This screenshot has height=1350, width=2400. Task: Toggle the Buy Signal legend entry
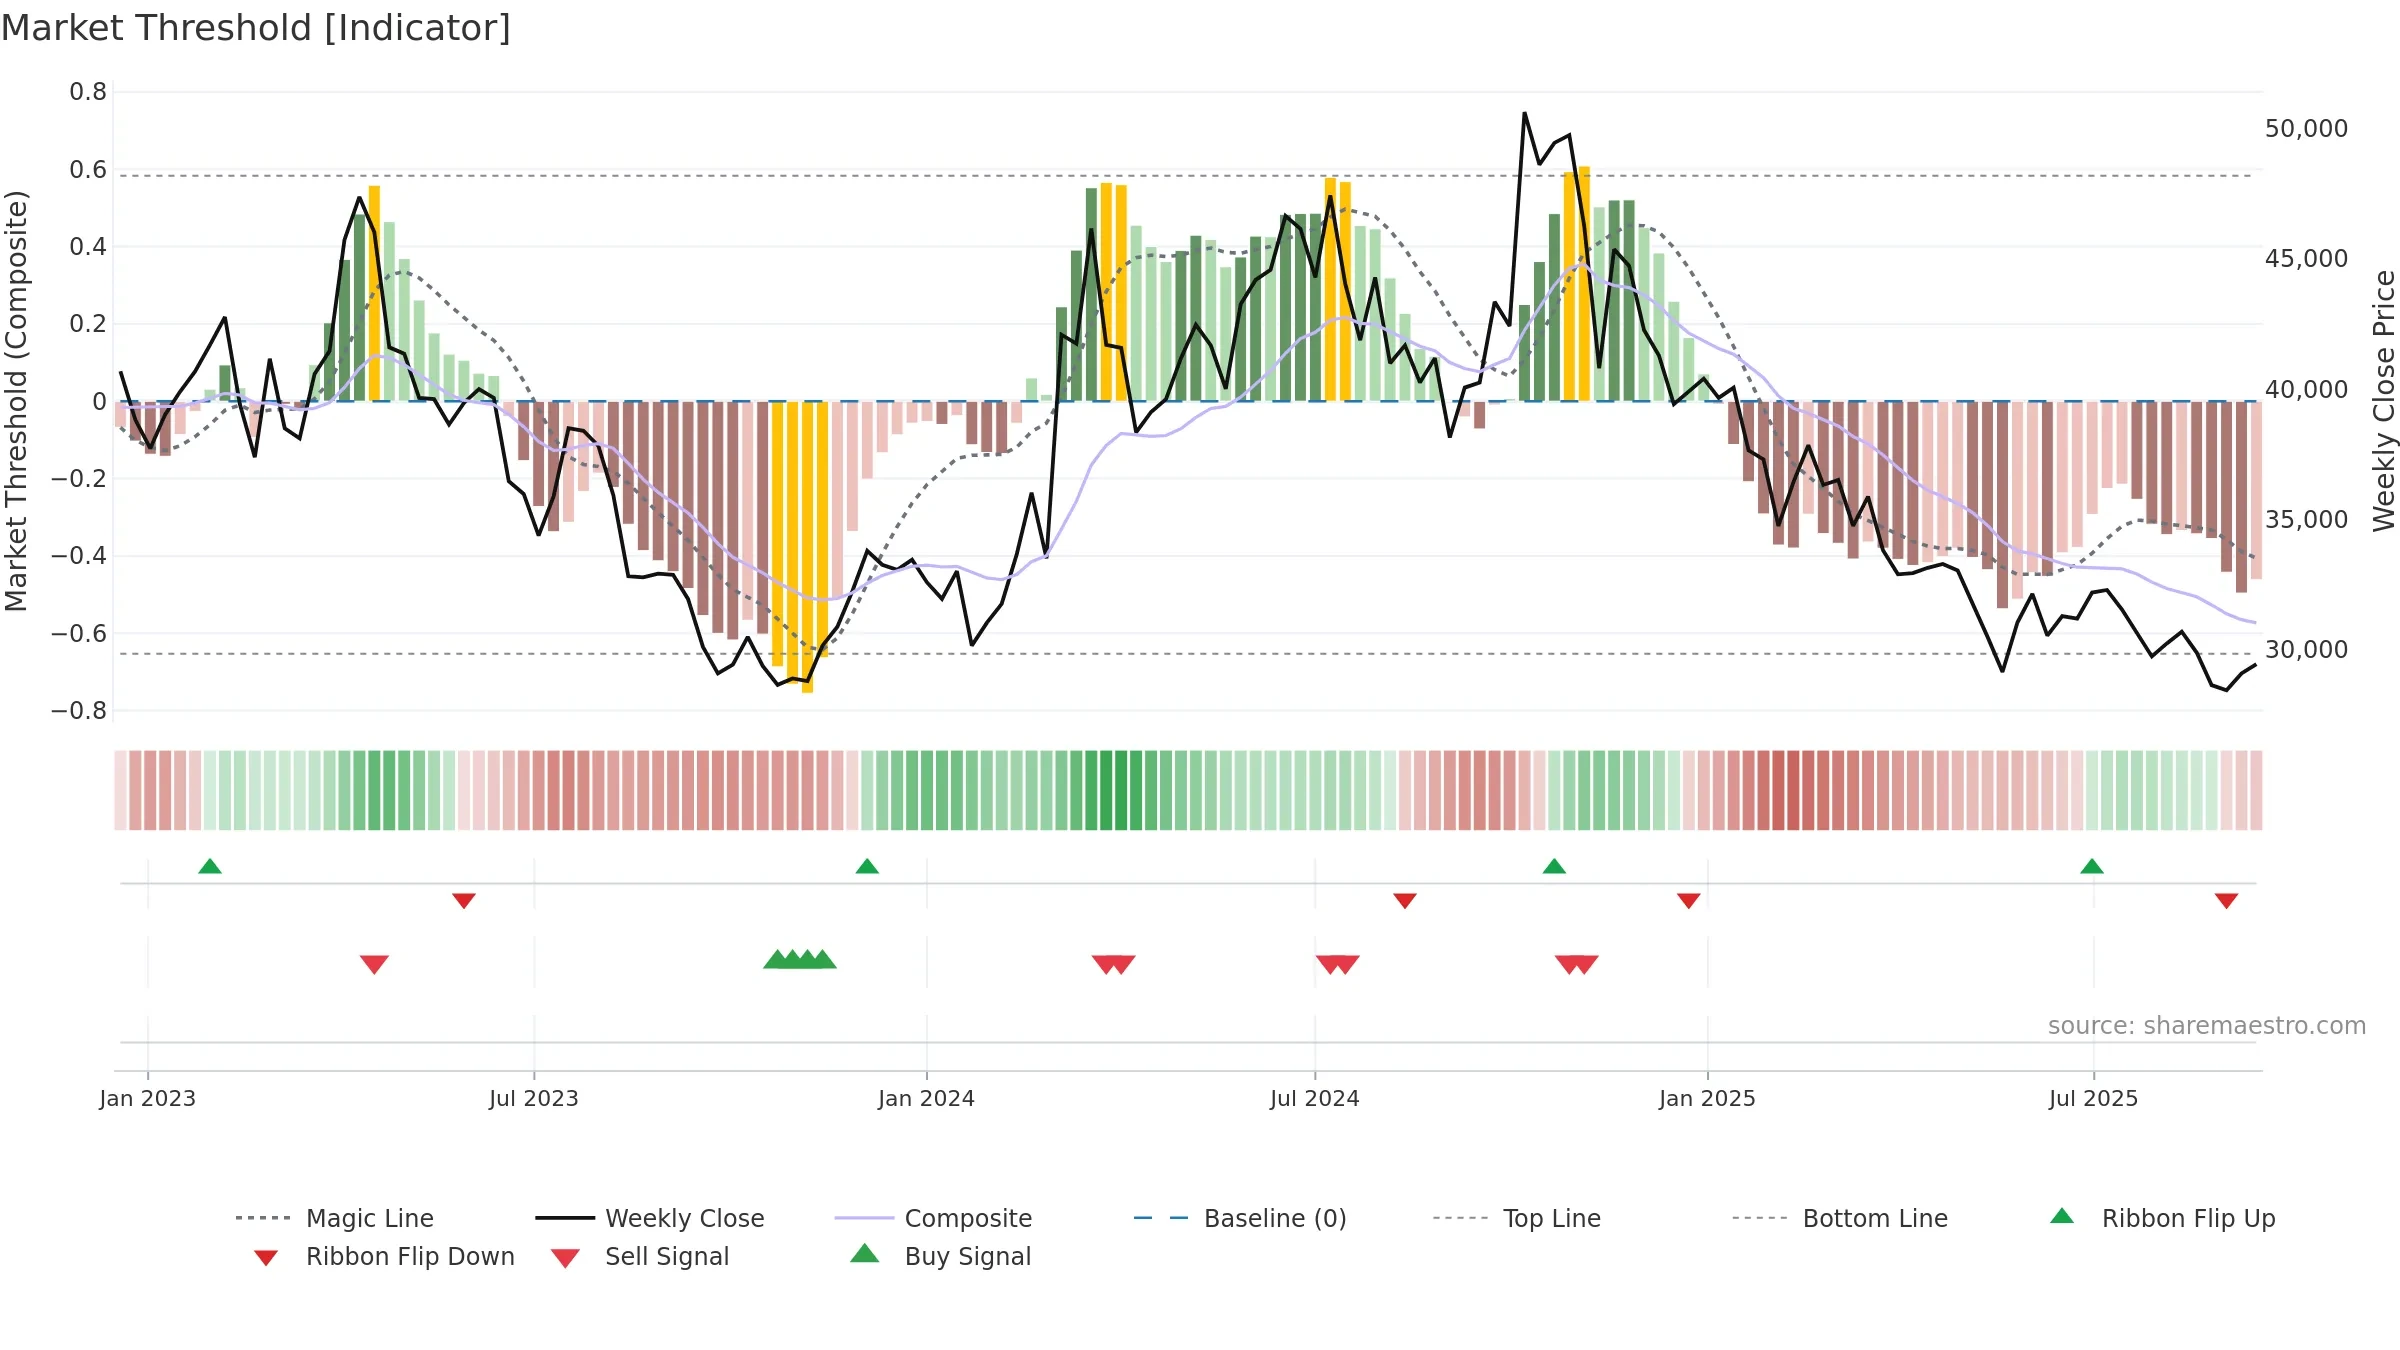coord(940,1256)
